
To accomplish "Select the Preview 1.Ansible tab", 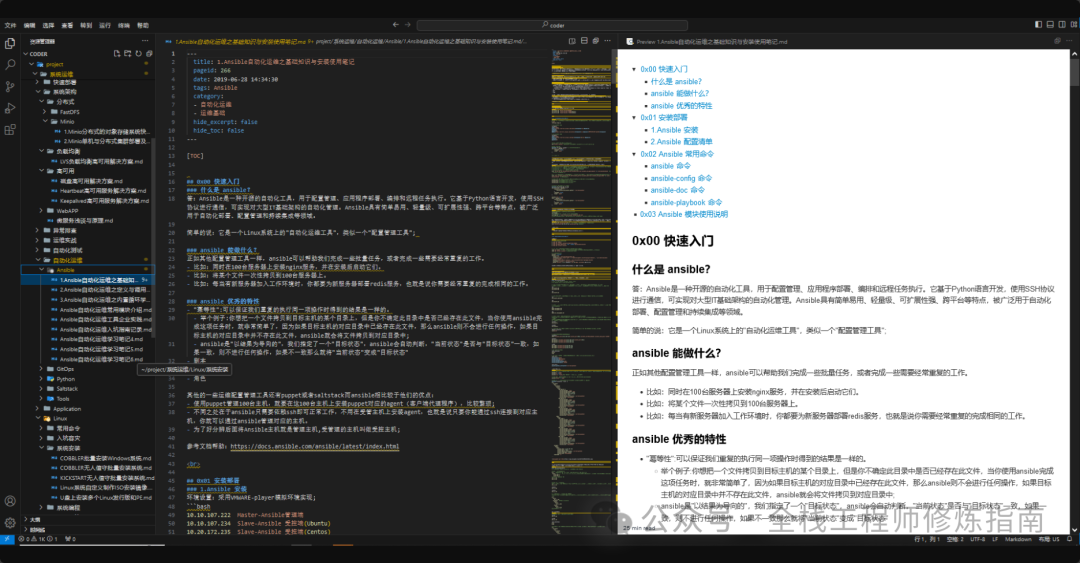I will [x=707, y=41].
